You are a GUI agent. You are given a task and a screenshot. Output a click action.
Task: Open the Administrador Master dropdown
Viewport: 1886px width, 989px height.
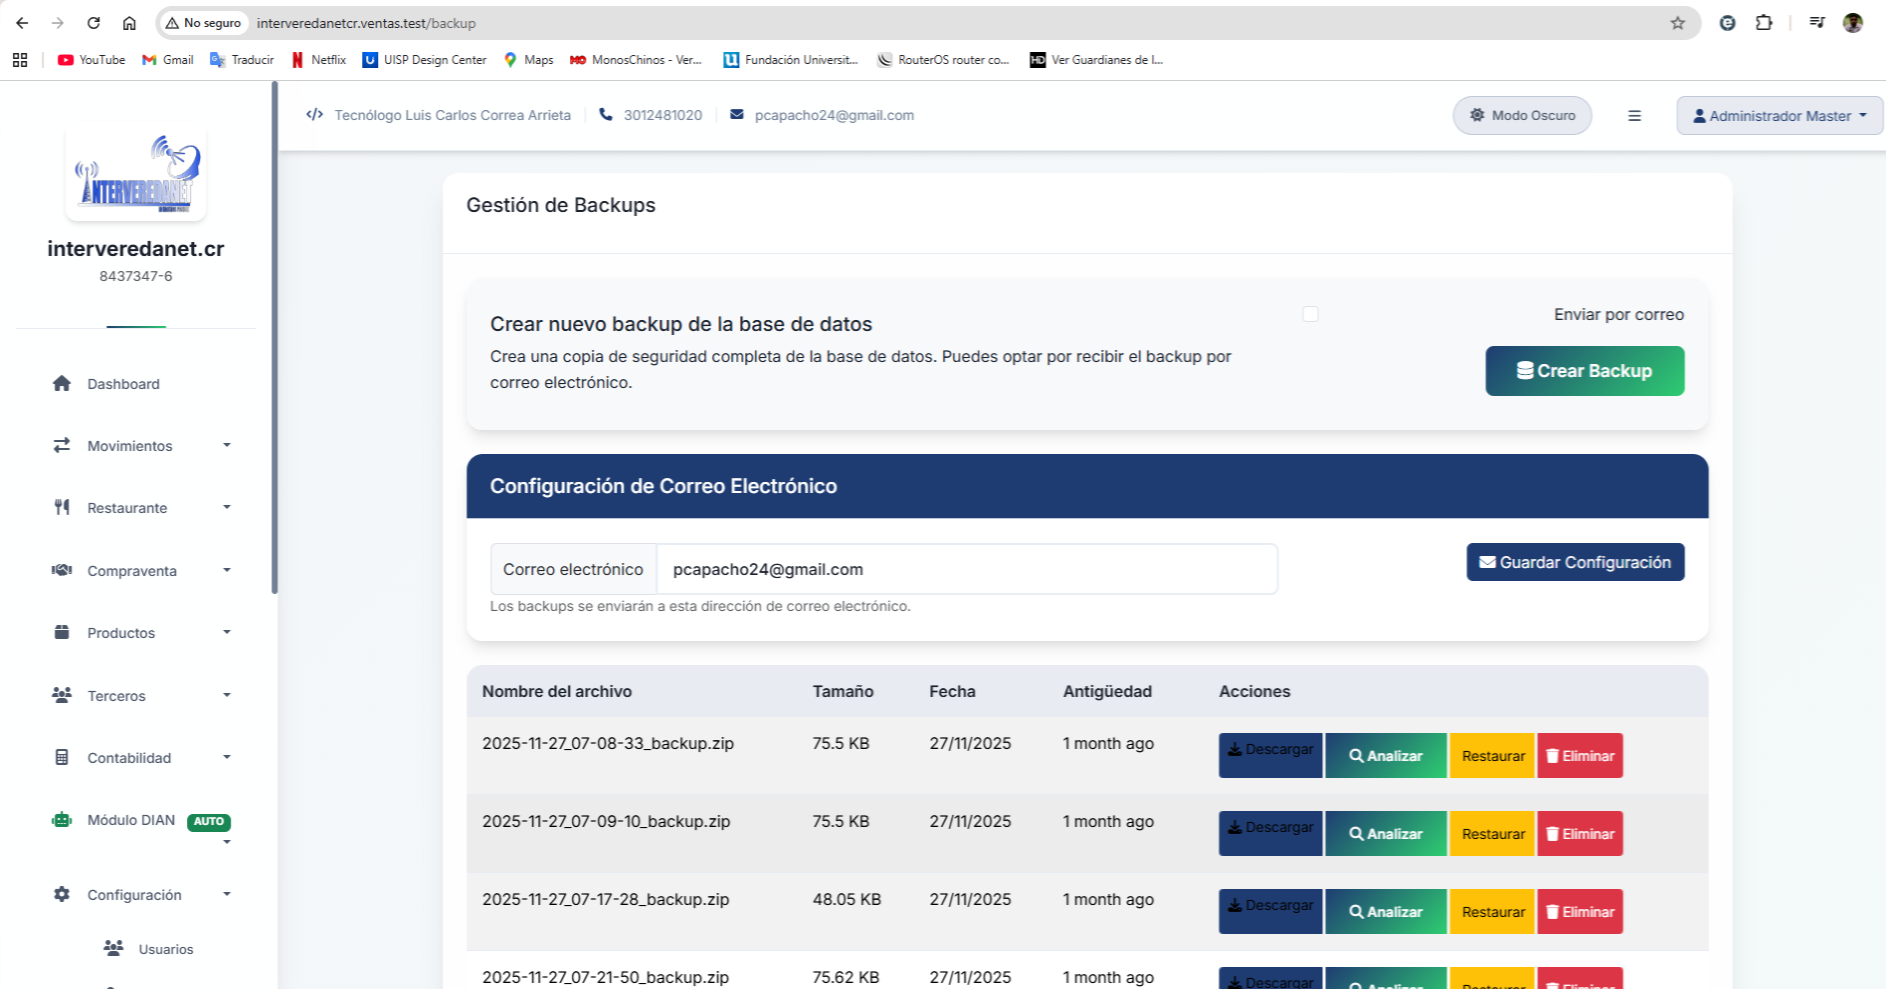[x=1779, y=115]
